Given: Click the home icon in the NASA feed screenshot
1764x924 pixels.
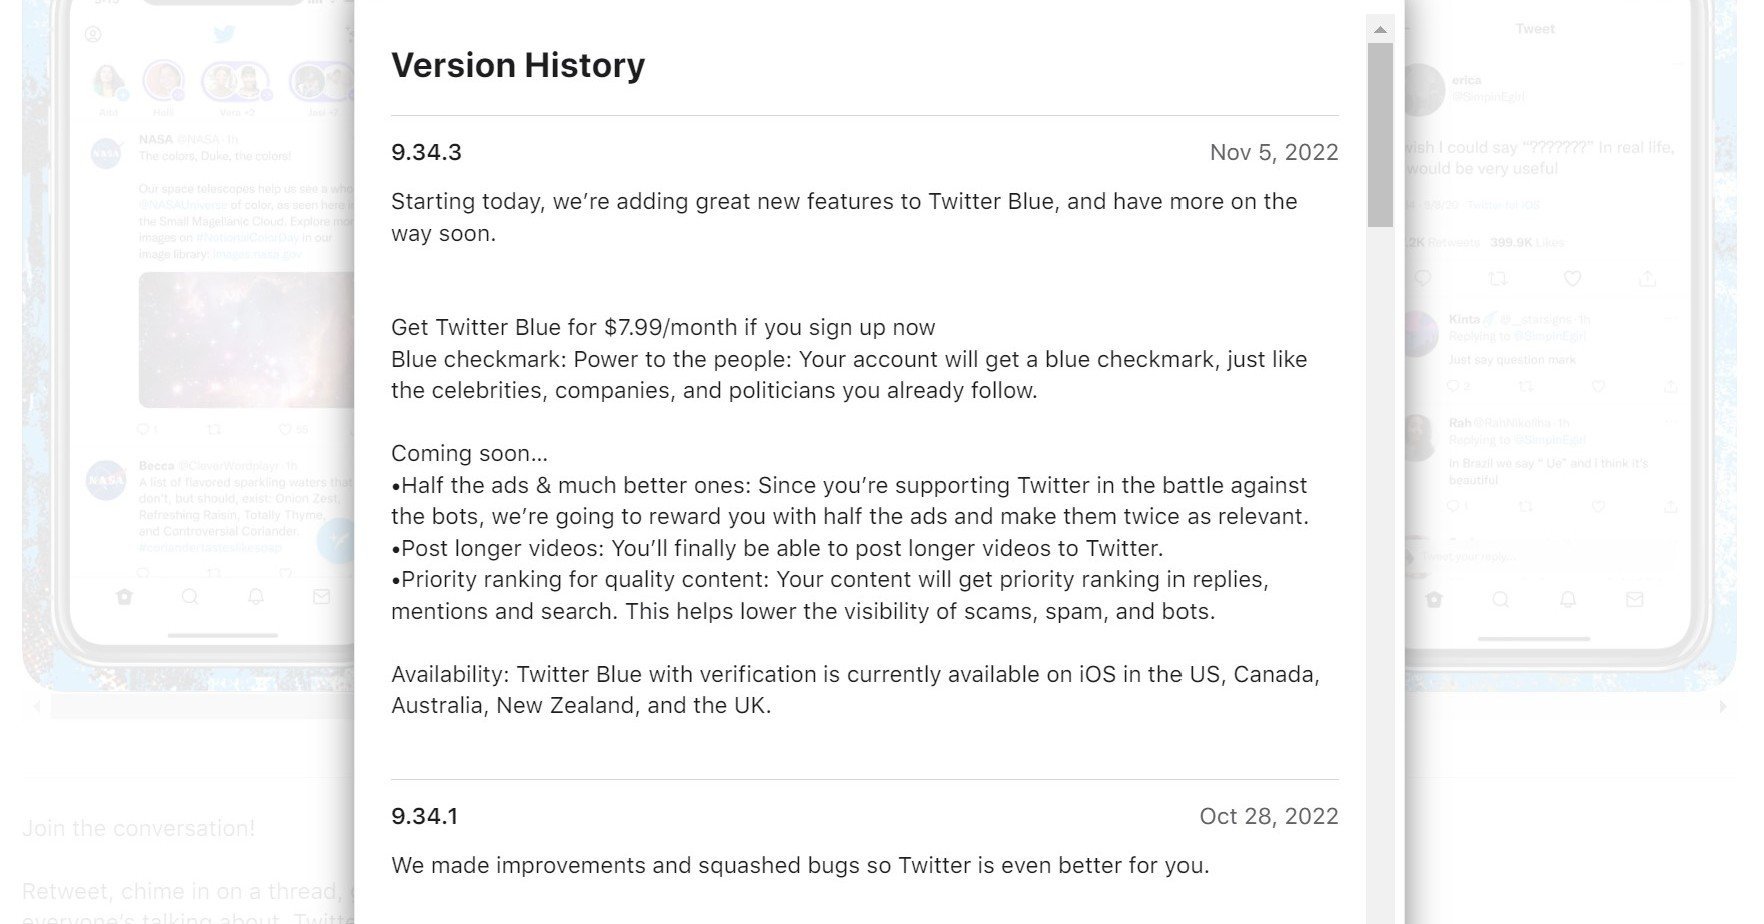Looking at the screenshot, I should click(124, 597).
